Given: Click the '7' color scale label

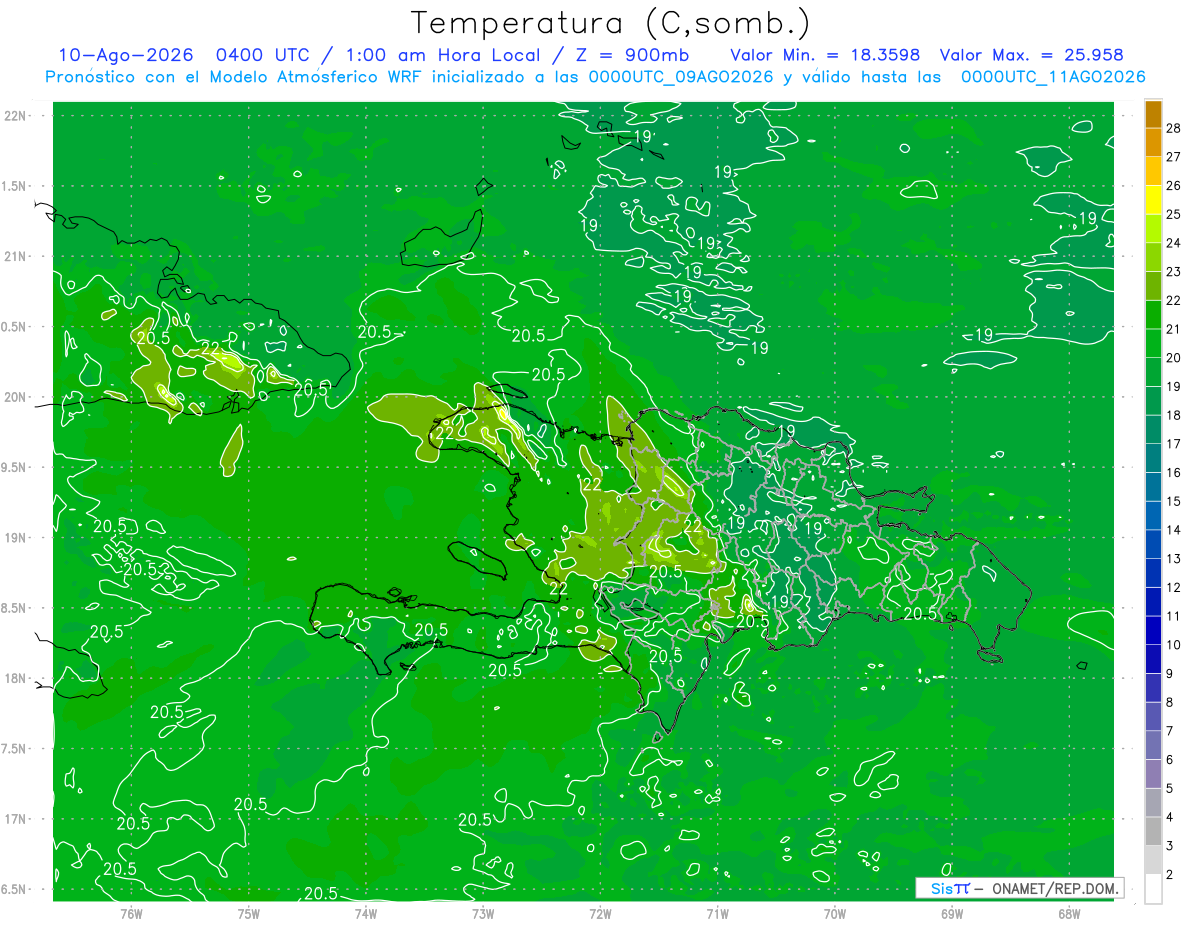Looking at the screenshot, I should (x=1171, y=731).
